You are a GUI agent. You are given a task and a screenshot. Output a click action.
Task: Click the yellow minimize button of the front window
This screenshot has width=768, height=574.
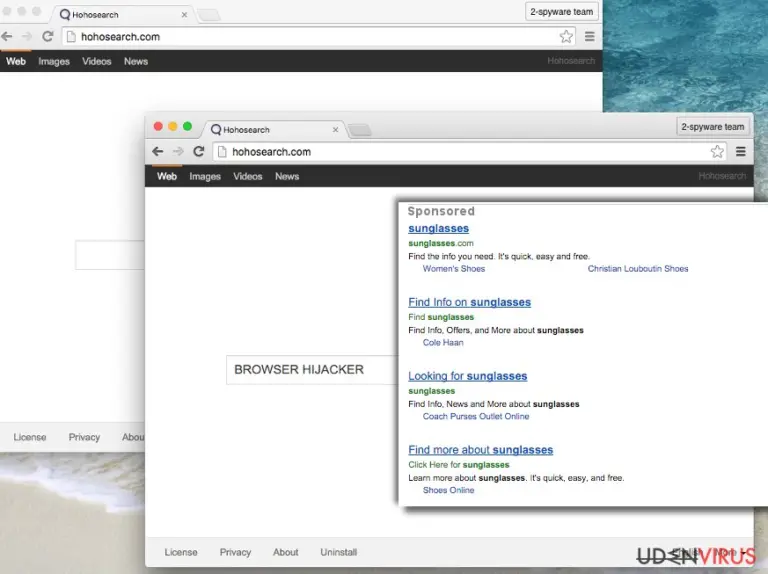[x=173, y=126]
